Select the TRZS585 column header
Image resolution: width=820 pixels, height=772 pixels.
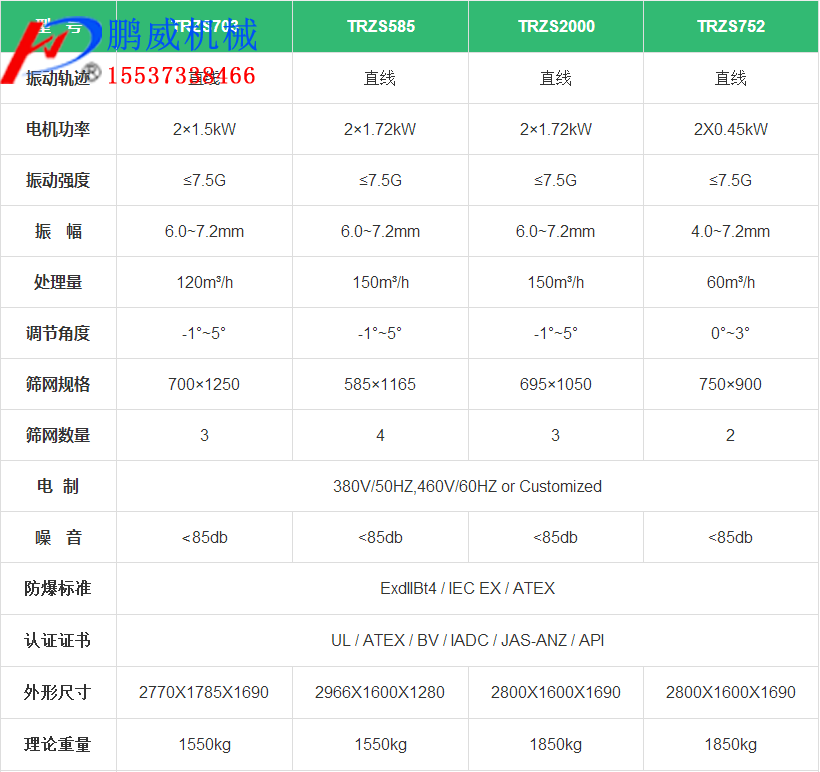(380, 26)
